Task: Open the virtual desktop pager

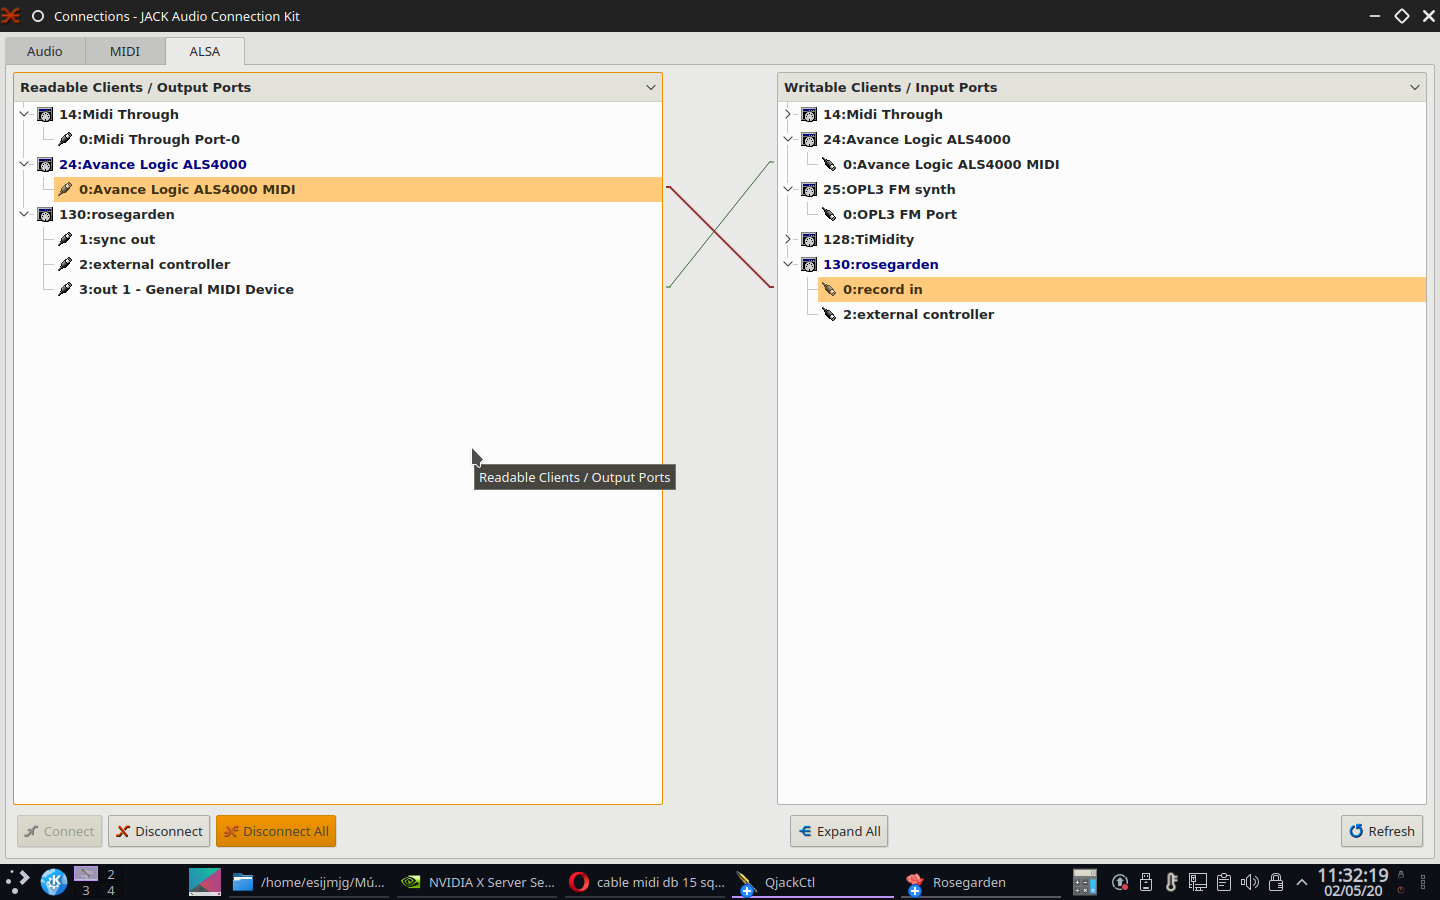Action: pyautogui.click(x=98, y=882)
